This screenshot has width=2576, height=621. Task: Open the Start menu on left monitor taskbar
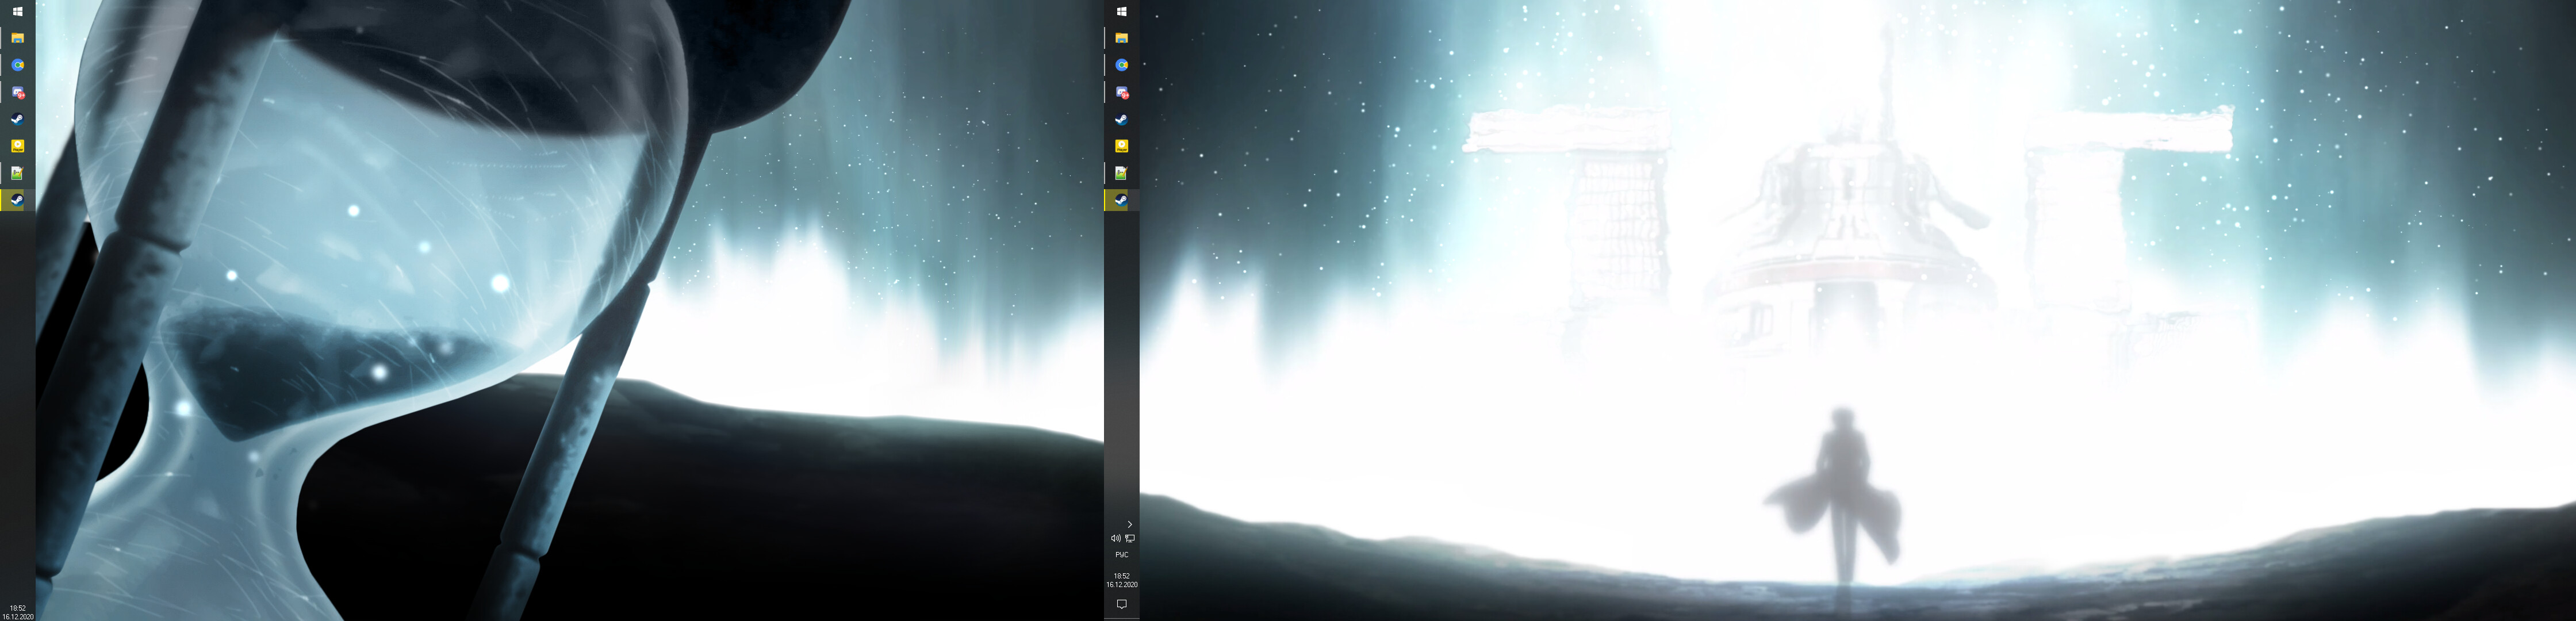(18, 12)
